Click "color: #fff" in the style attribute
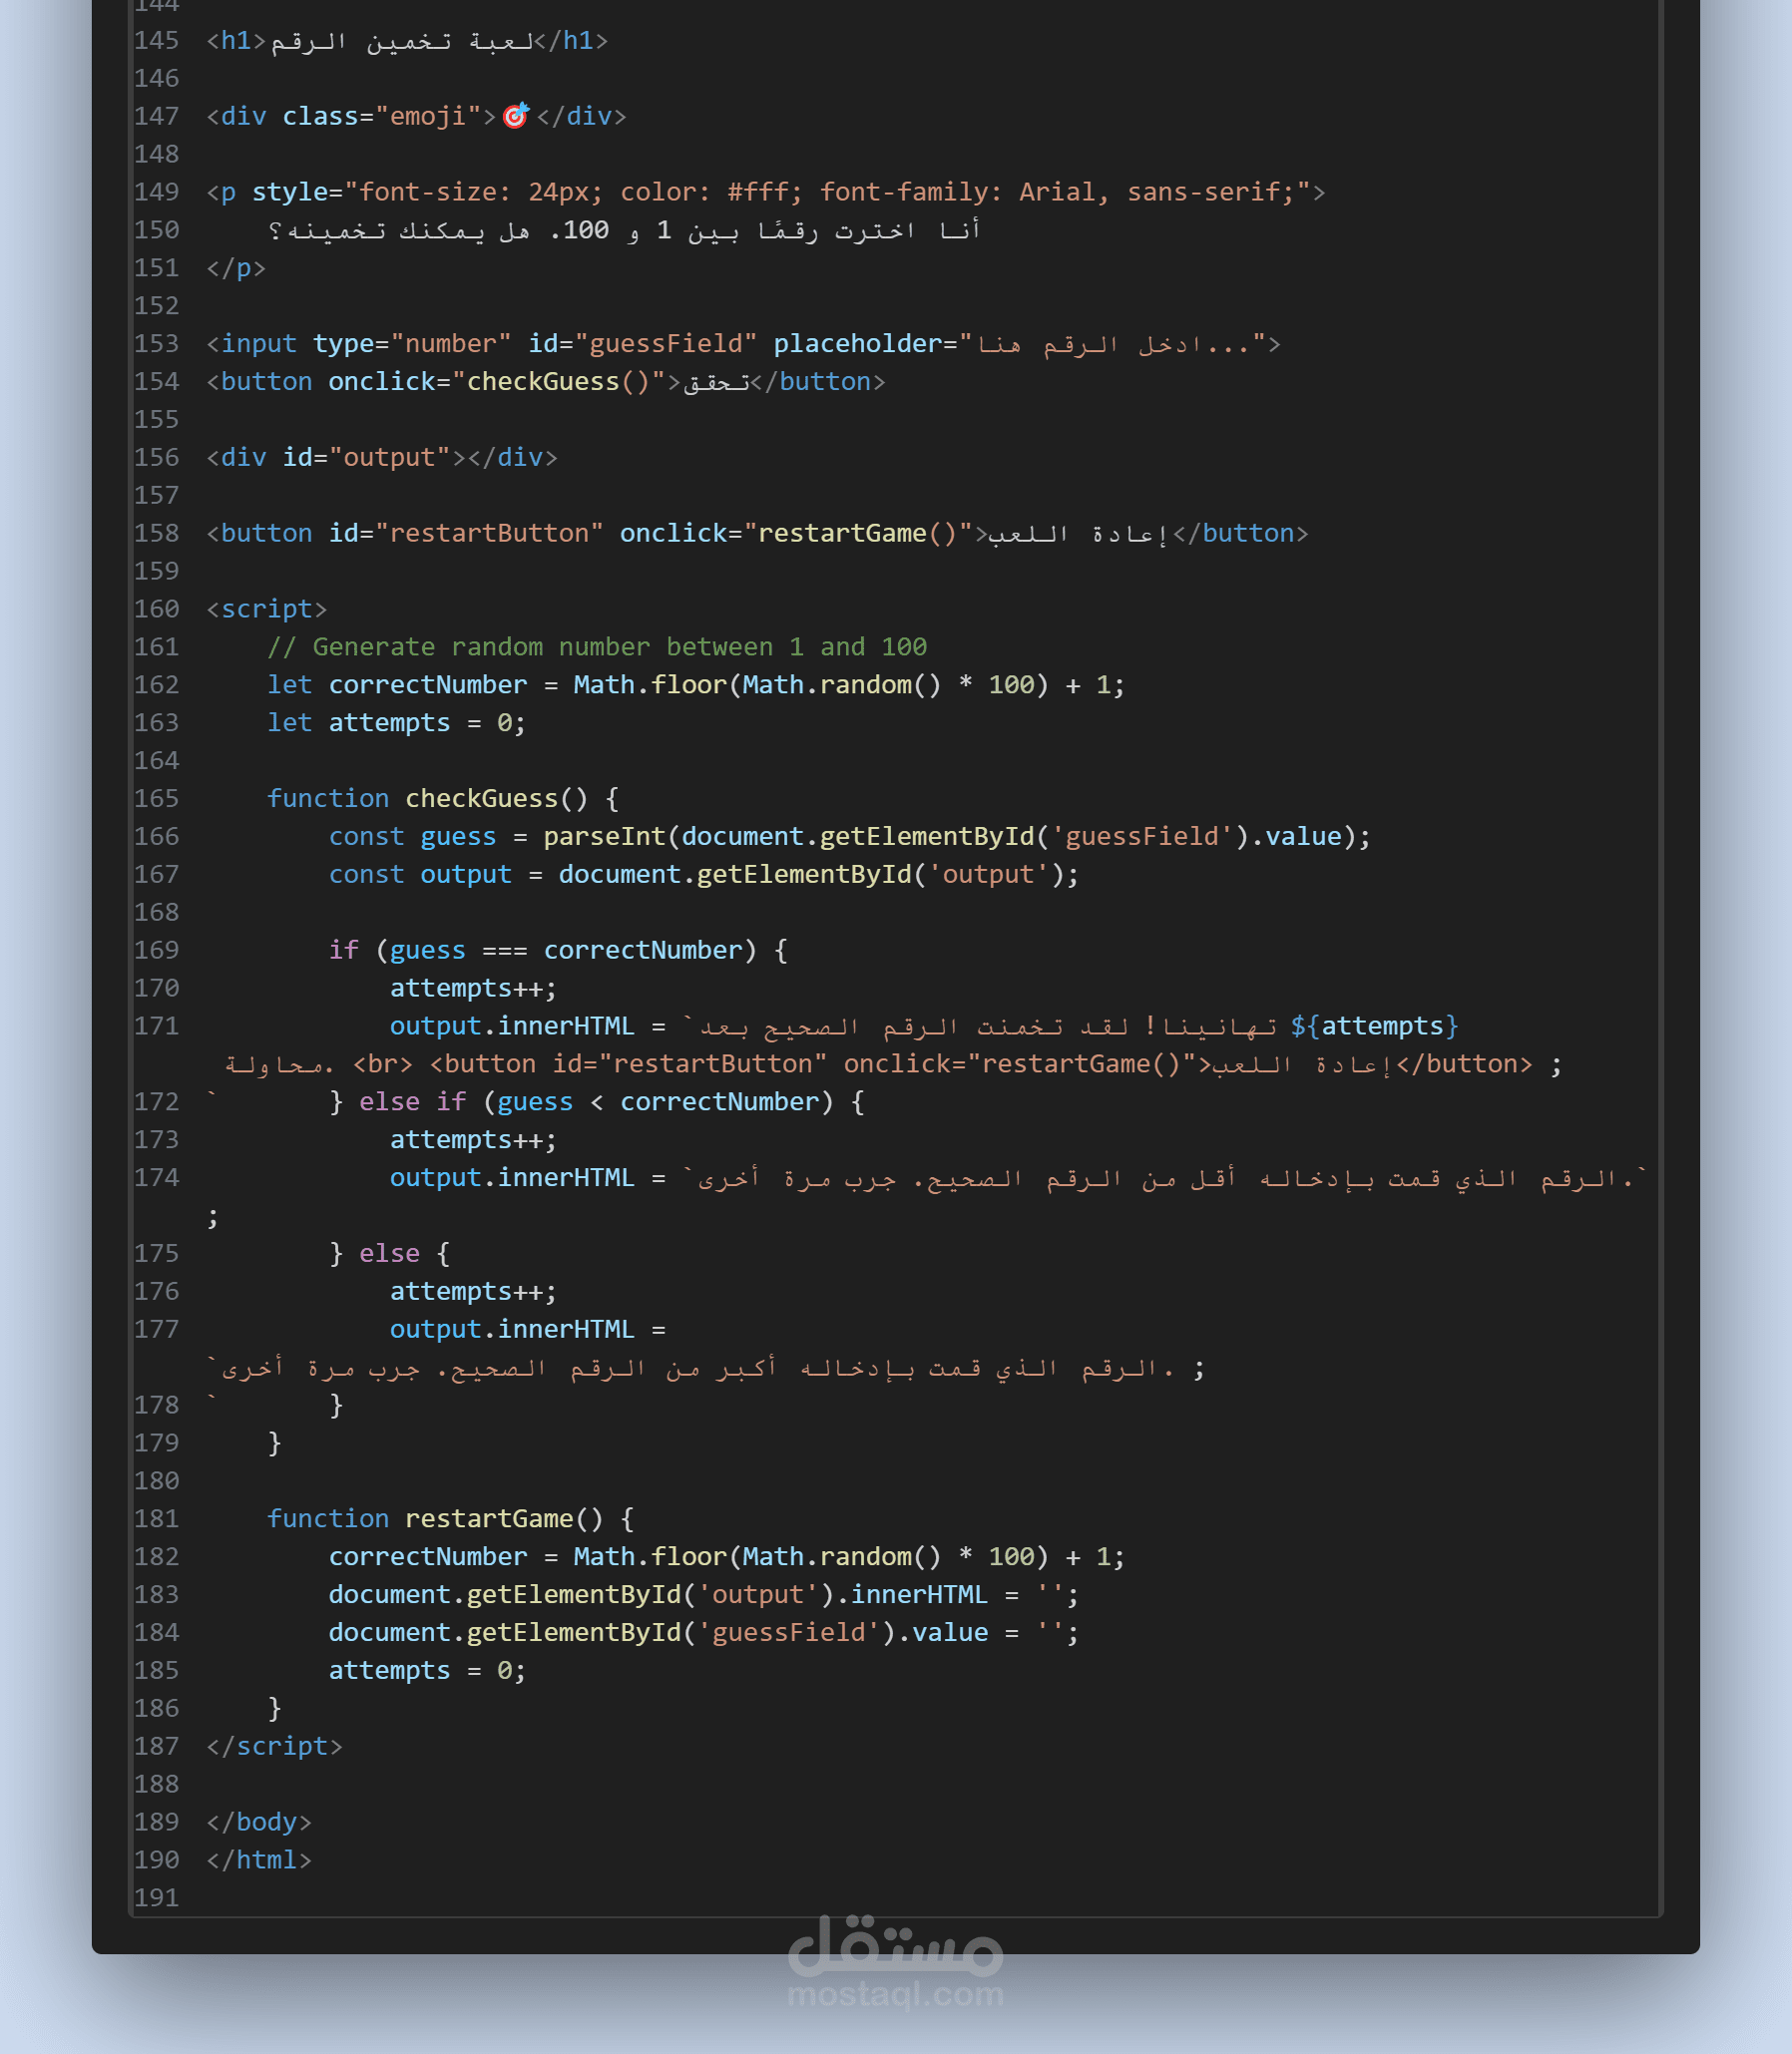The width and height of the screenshot is (1792, 2054). [711, 192]
